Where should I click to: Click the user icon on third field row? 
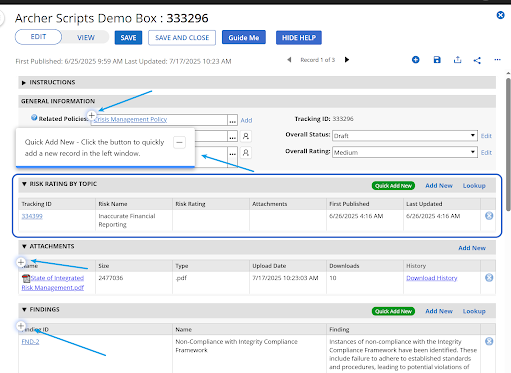(x=246, y=153)
